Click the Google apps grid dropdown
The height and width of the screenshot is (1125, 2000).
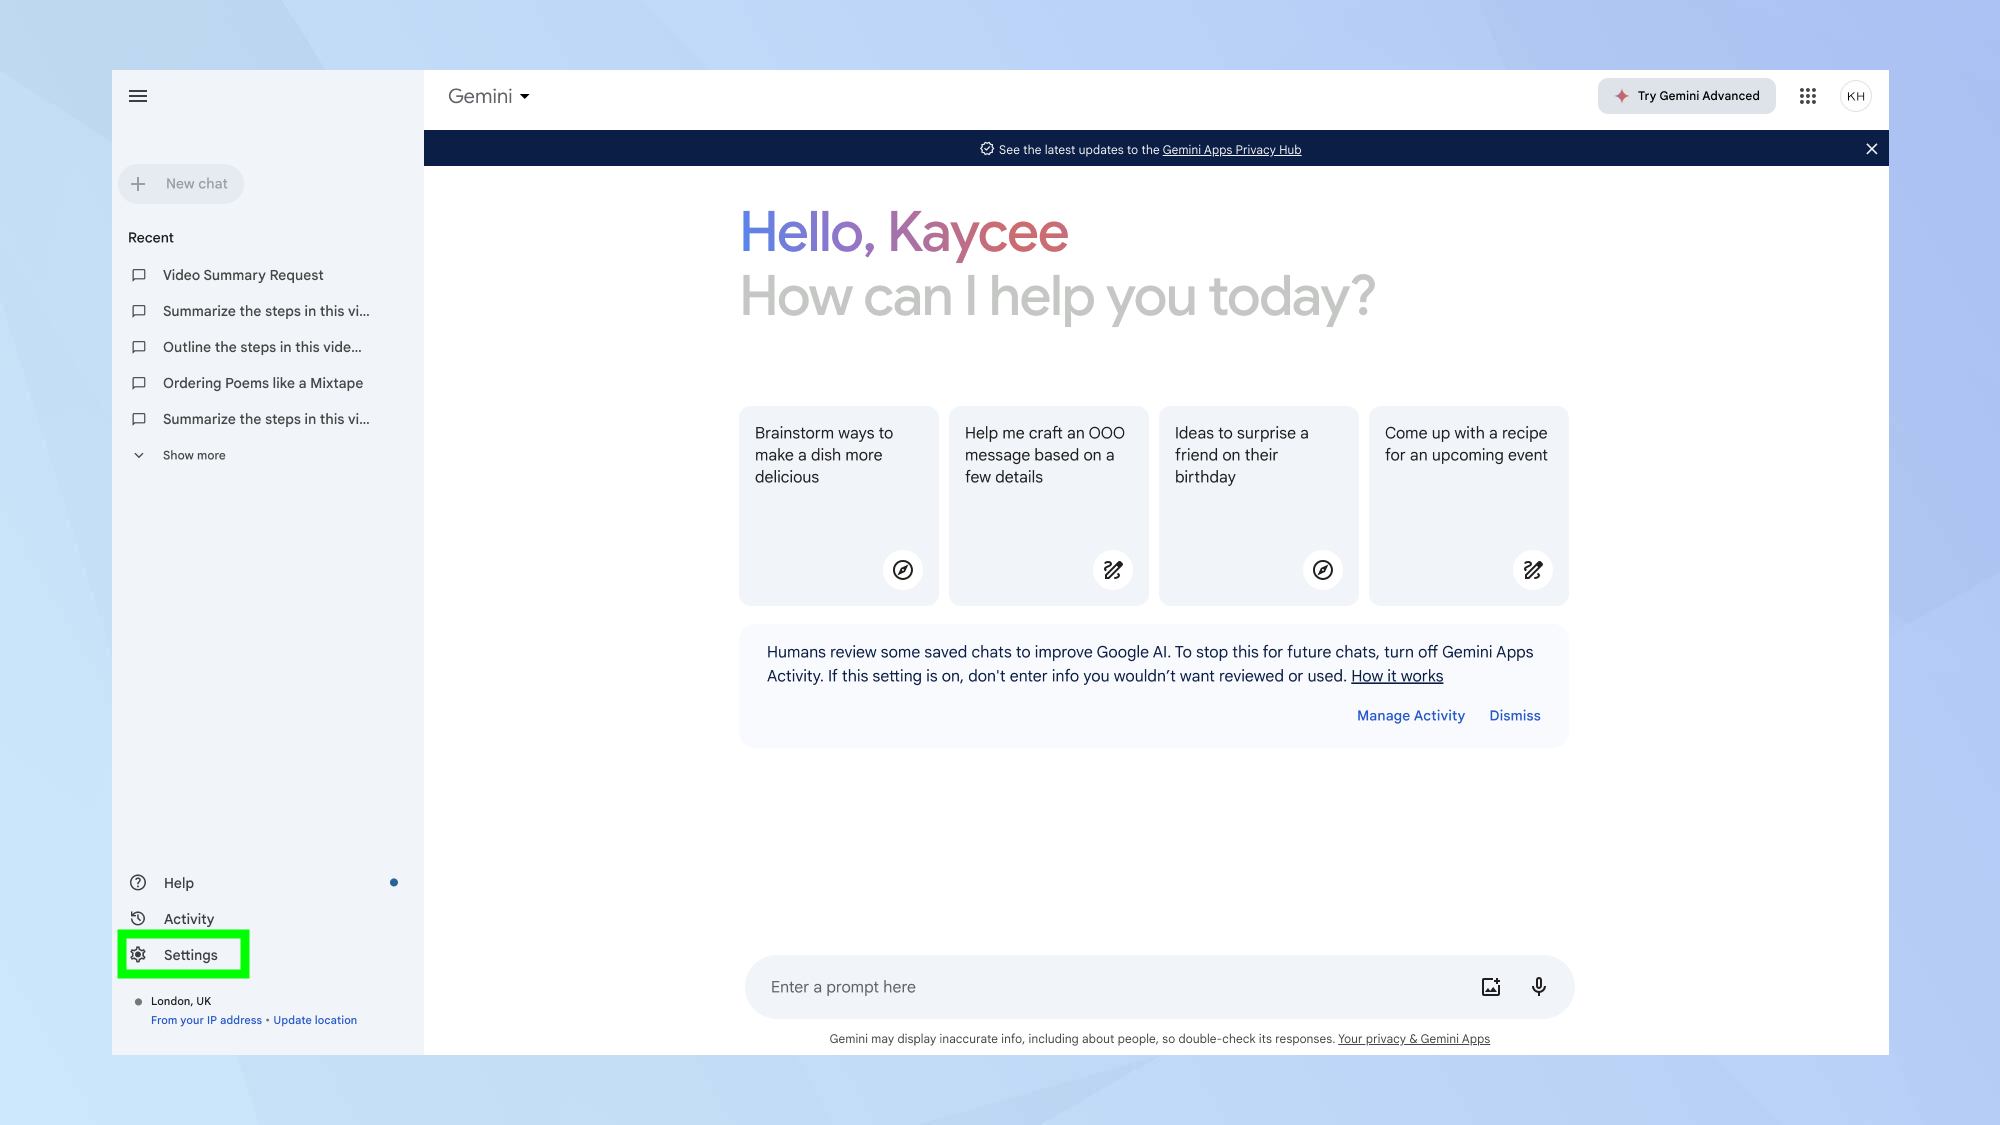(x=1808, y=95)
